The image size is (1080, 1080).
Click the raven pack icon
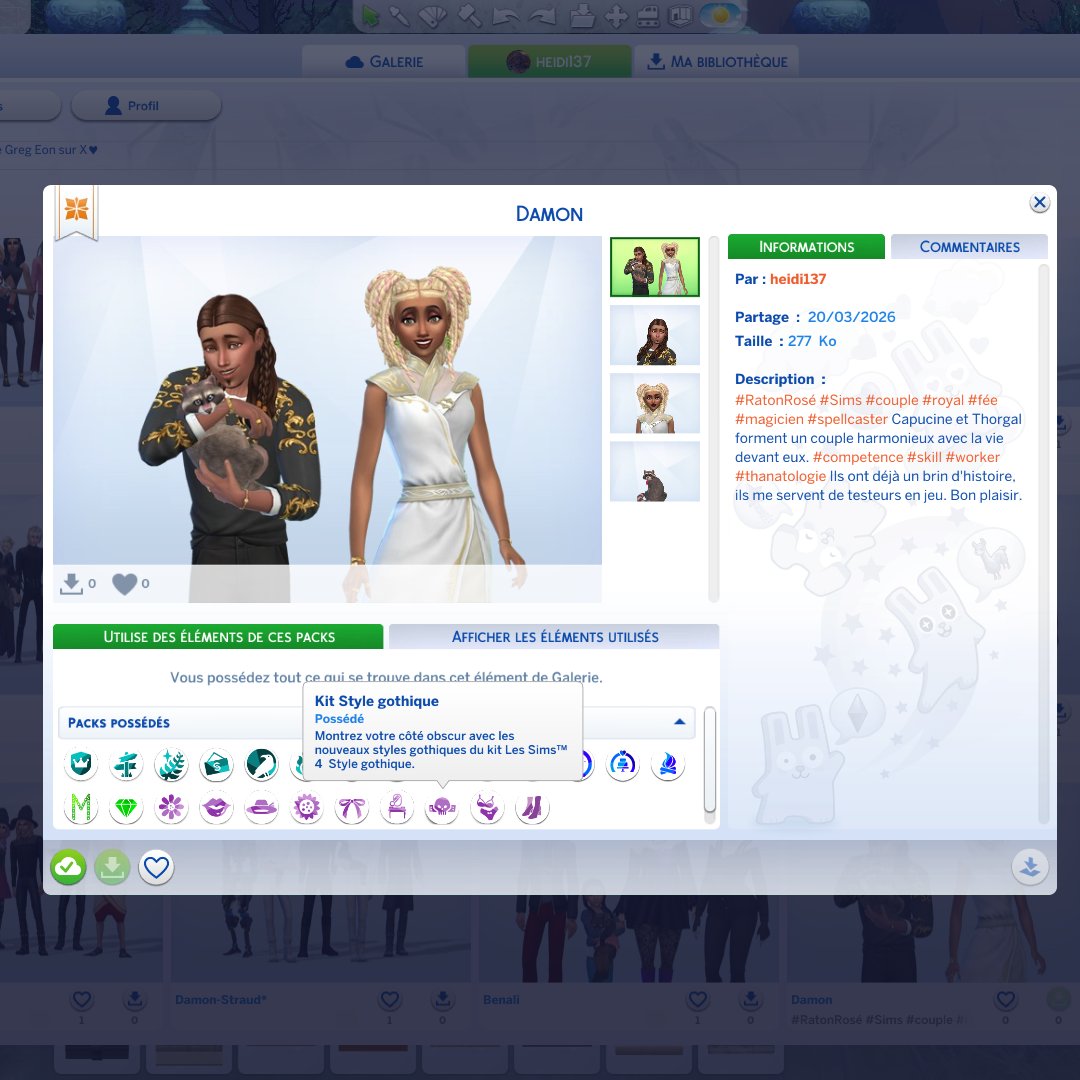262,764
